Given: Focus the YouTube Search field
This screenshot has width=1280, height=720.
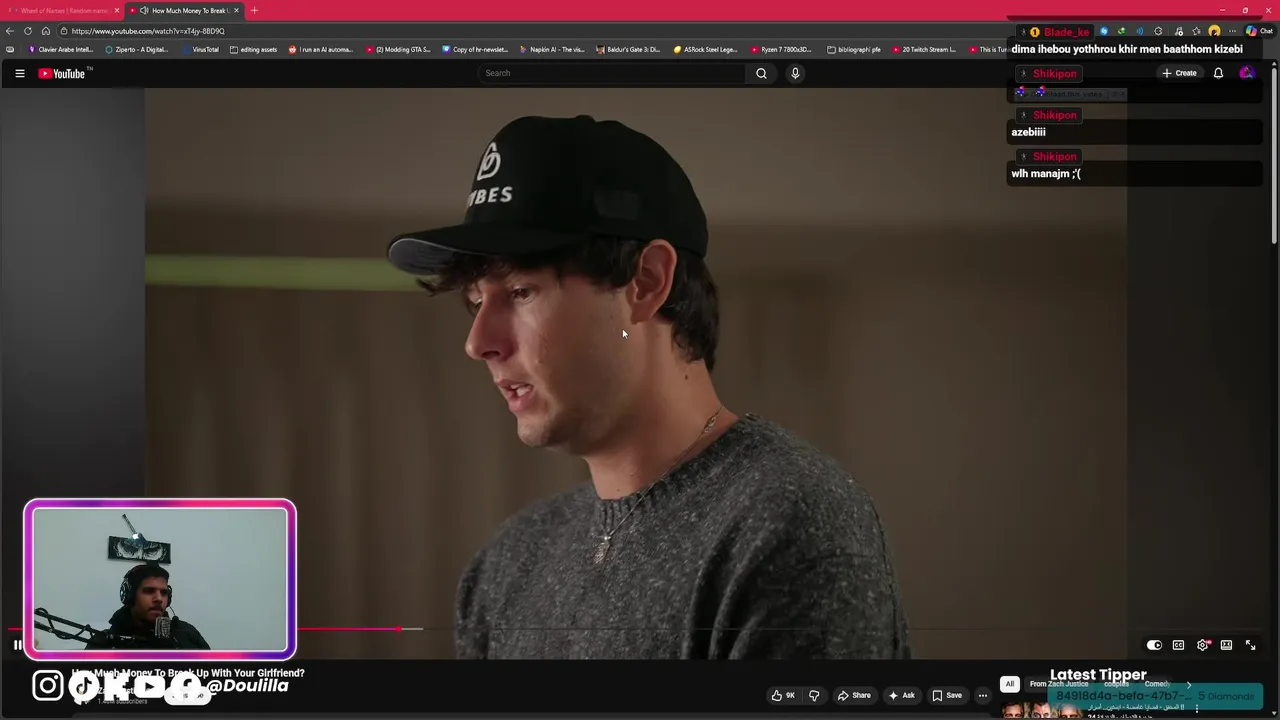Looking at the screenshot, I should click(612, 73).
